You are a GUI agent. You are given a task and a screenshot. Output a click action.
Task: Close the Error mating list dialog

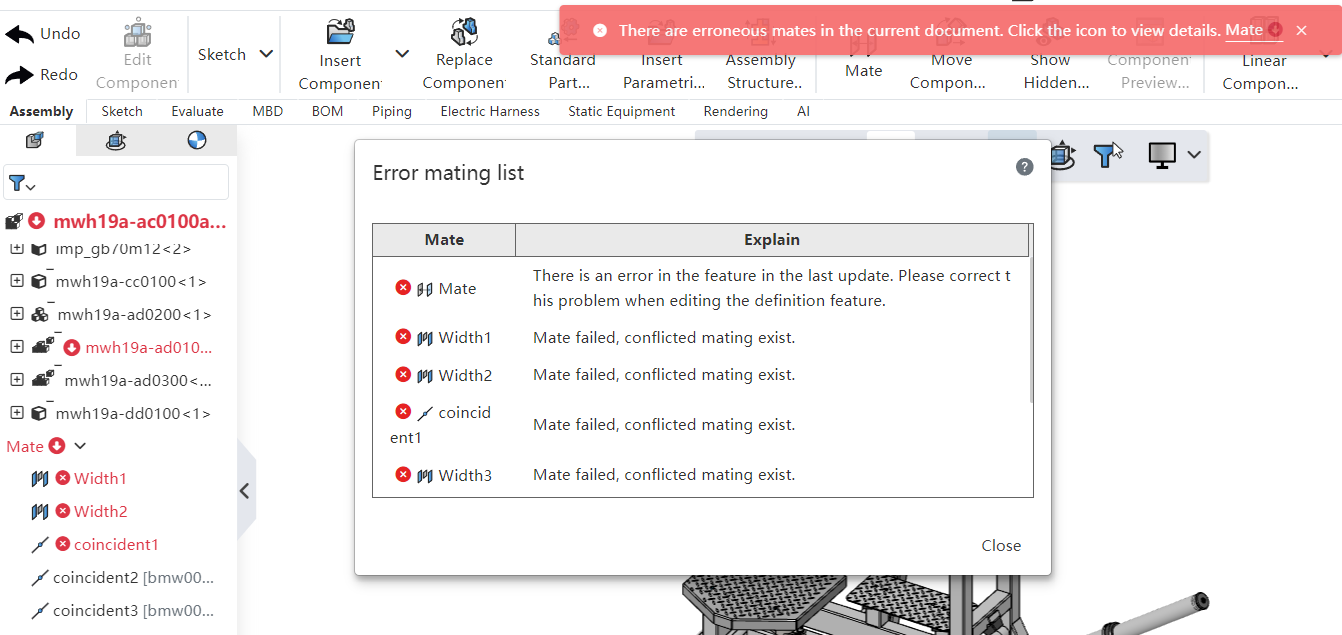point(1000,545)
